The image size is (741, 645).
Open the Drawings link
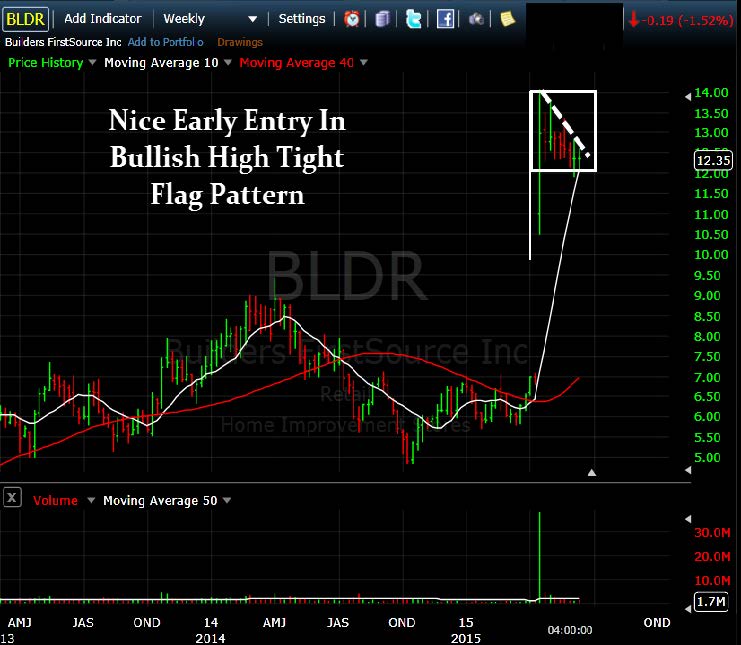(240, 42)
